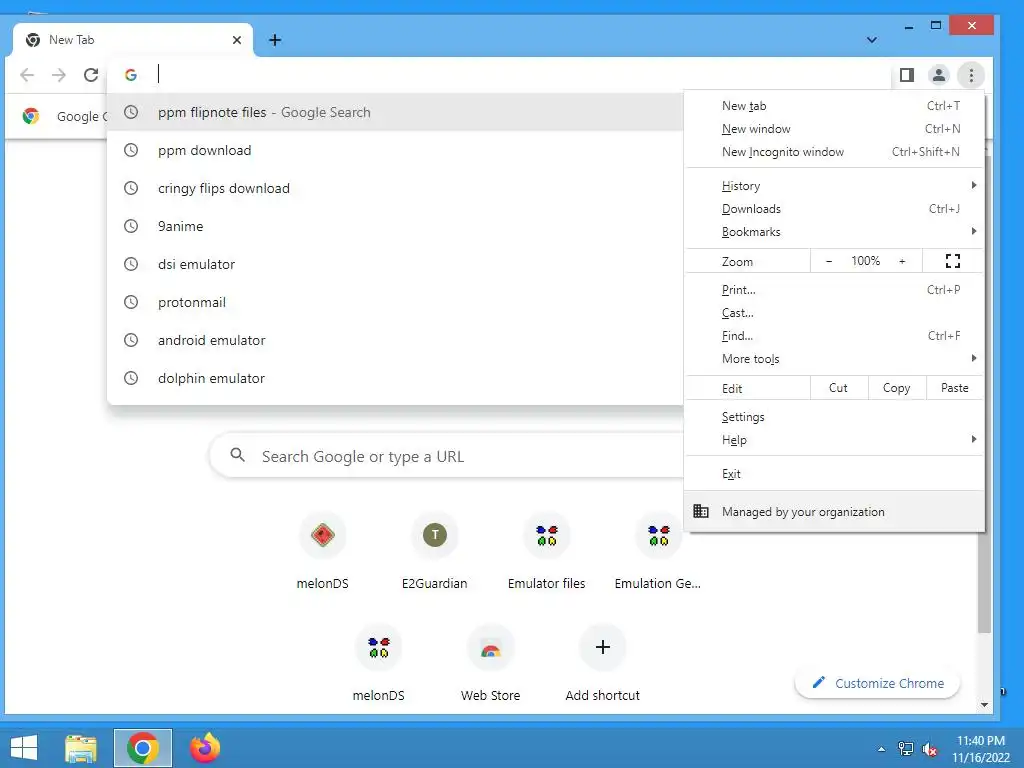1024x768 pixels.
Task: Click the Chrome three-dot menu icon
Action: pyautogui.click(x=971, y=75)
